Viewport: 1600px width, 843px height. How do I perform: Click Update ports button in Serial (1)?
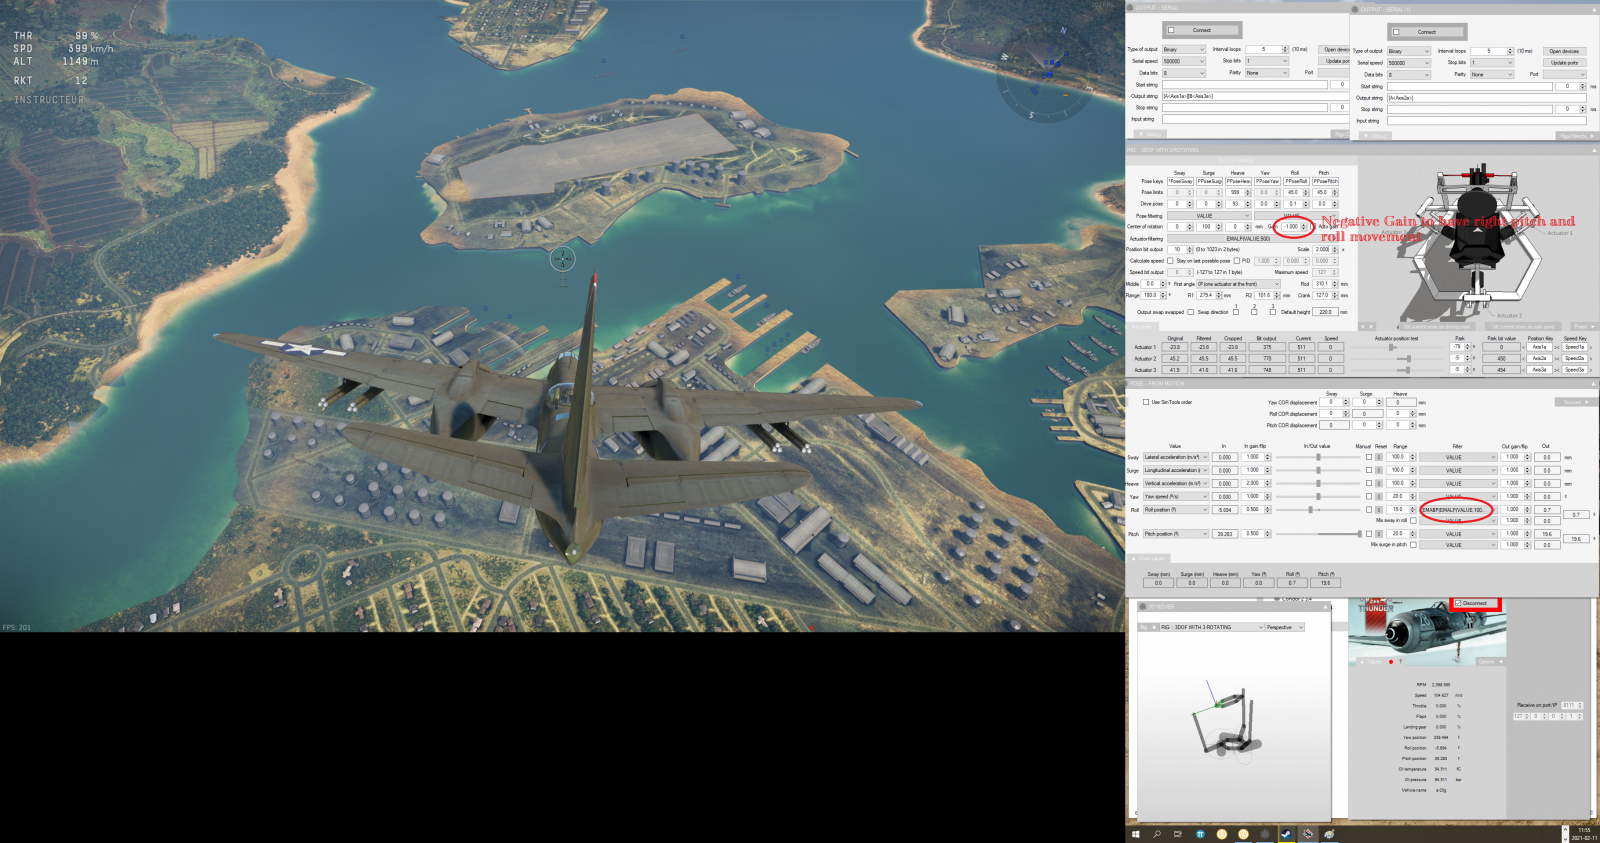pyautogui.click(x=1564, y=62)
